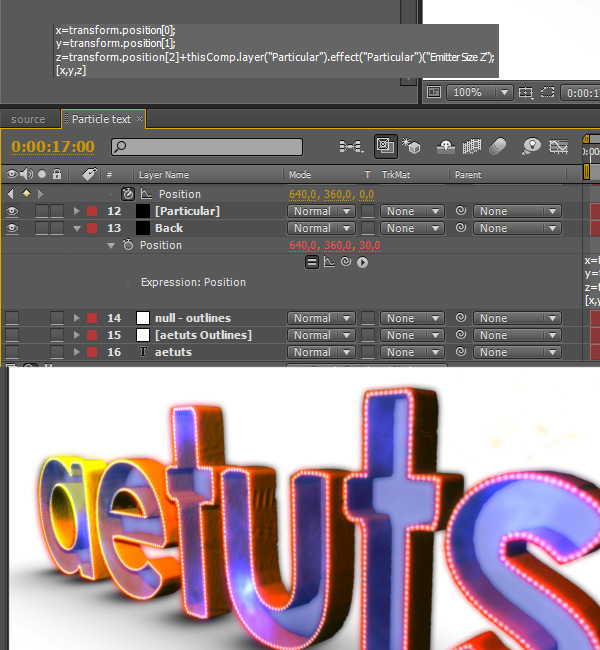This screenshot has width=600, height=650.
Task: Close the Particle text tab
Action: [140, 119]
